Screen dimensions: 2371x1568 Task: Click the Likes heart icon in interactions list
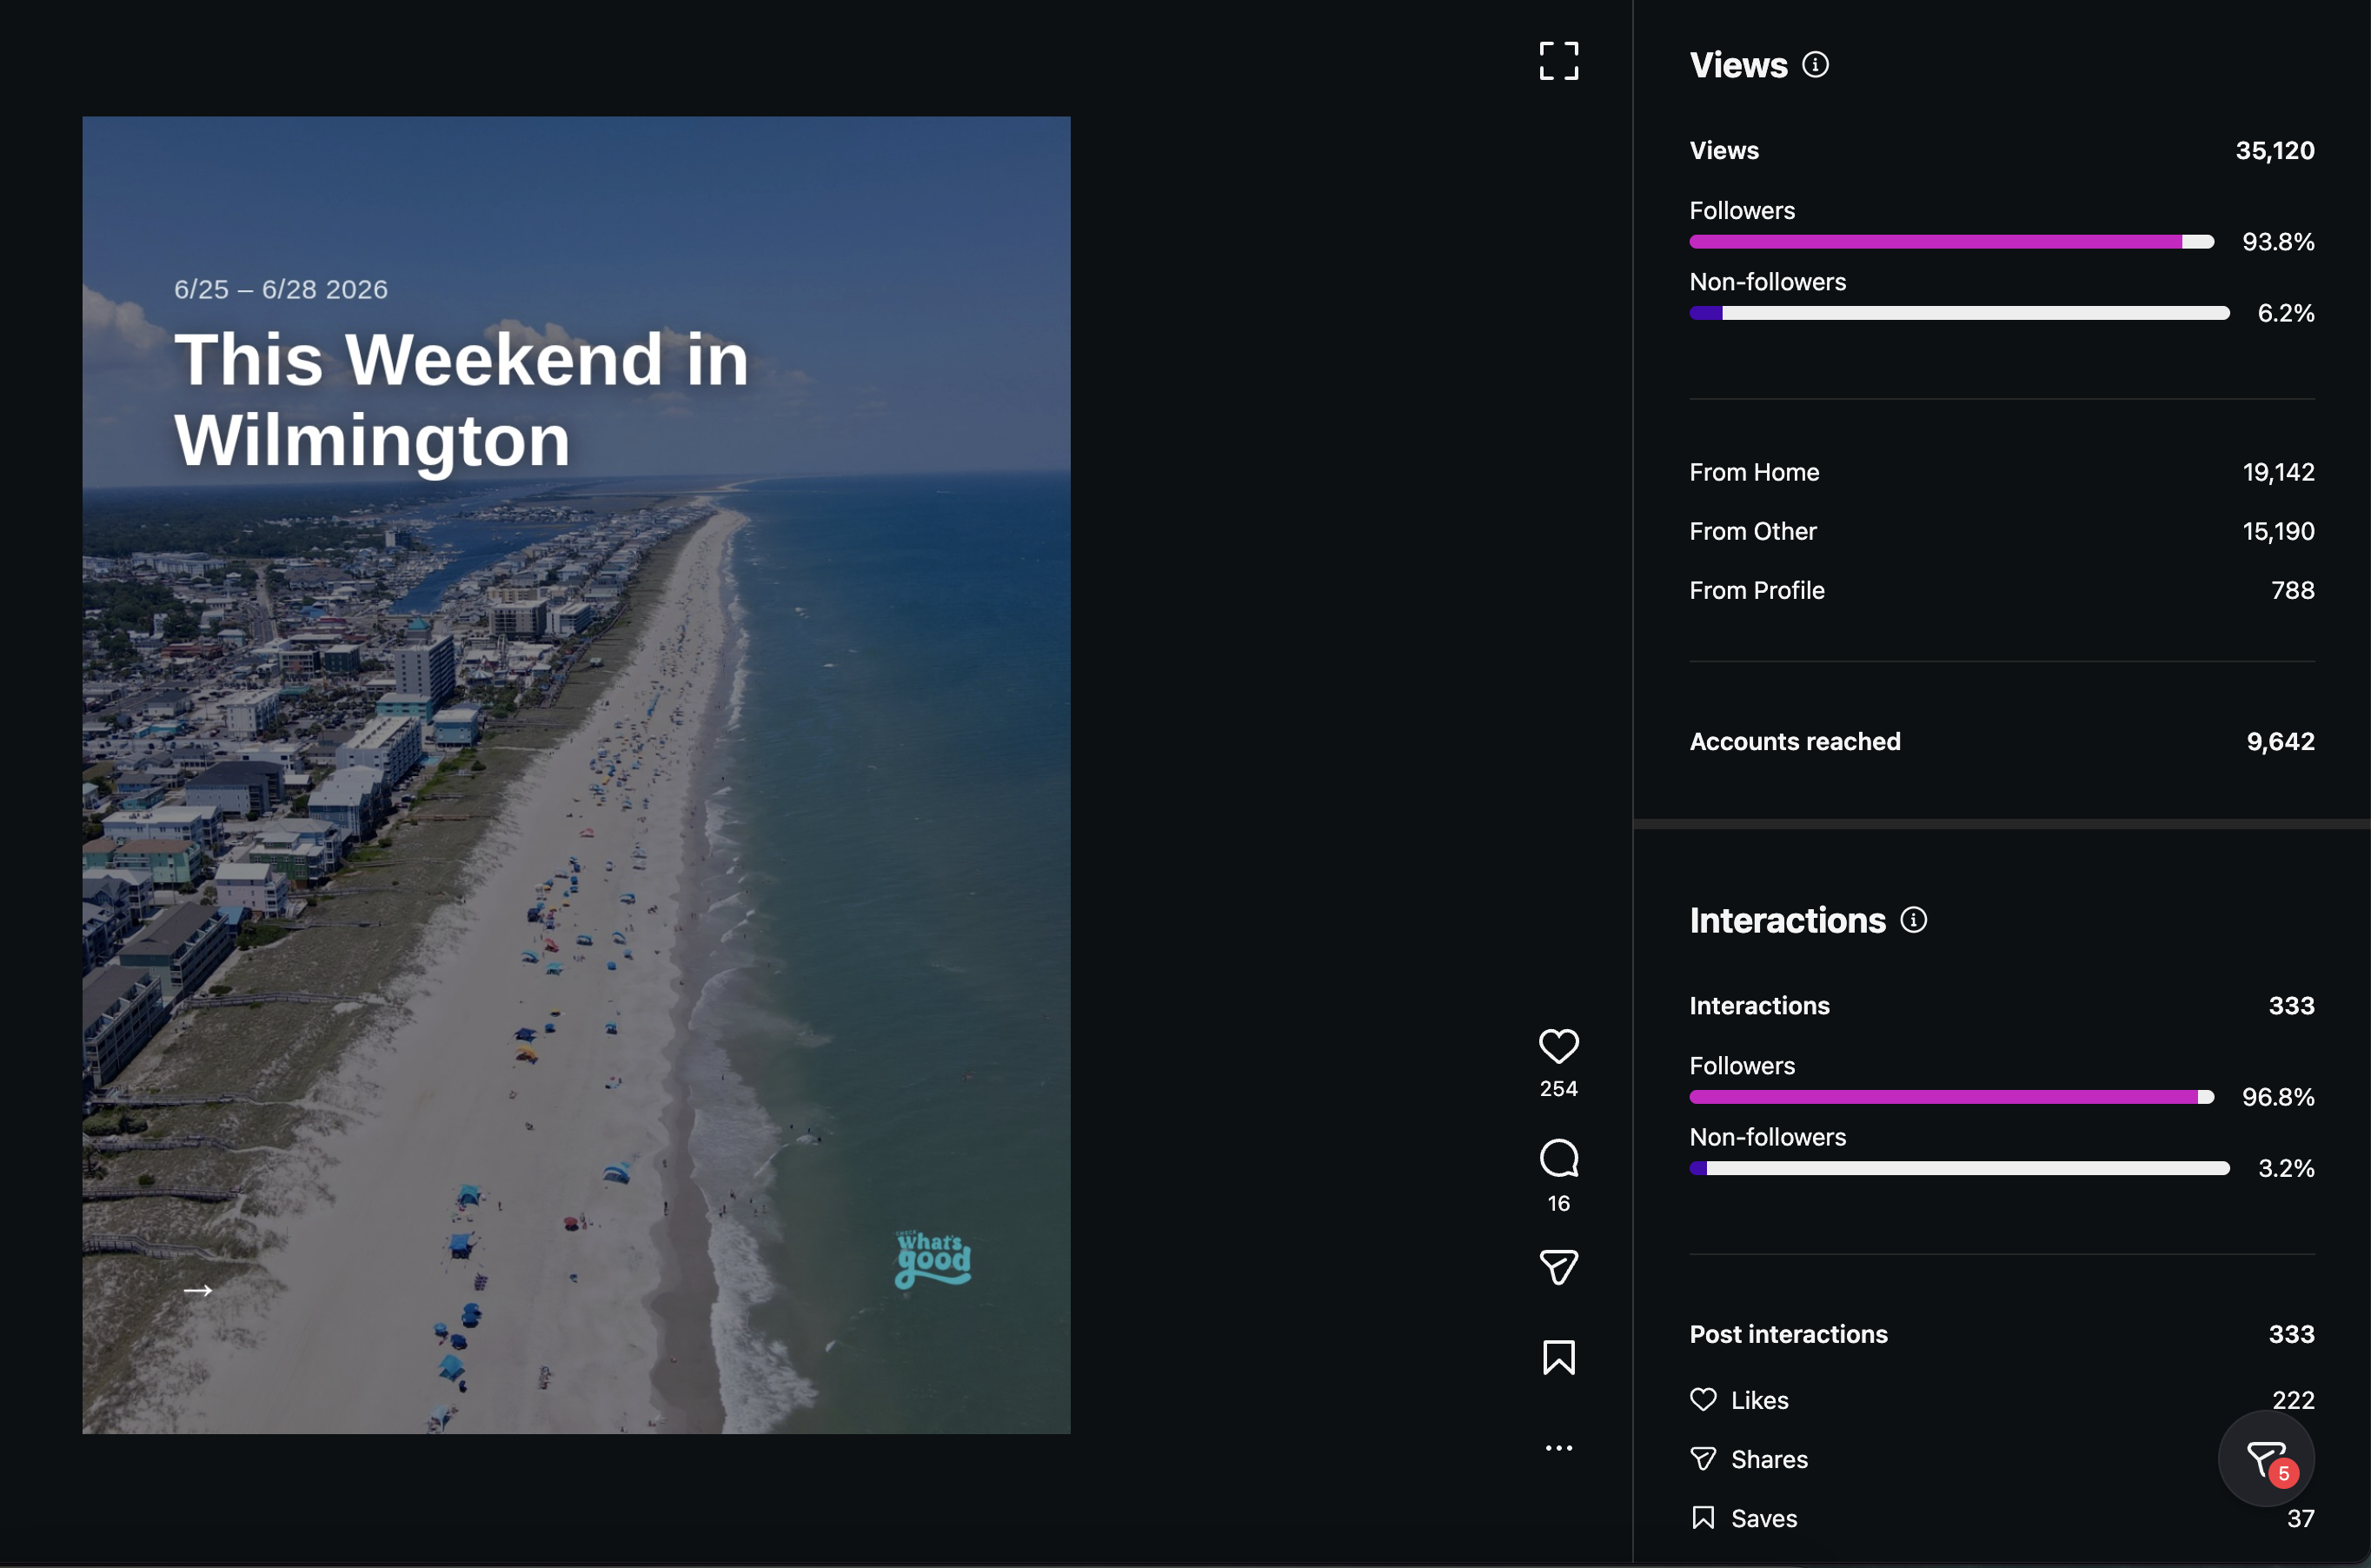click(x=1703, y=1399)
